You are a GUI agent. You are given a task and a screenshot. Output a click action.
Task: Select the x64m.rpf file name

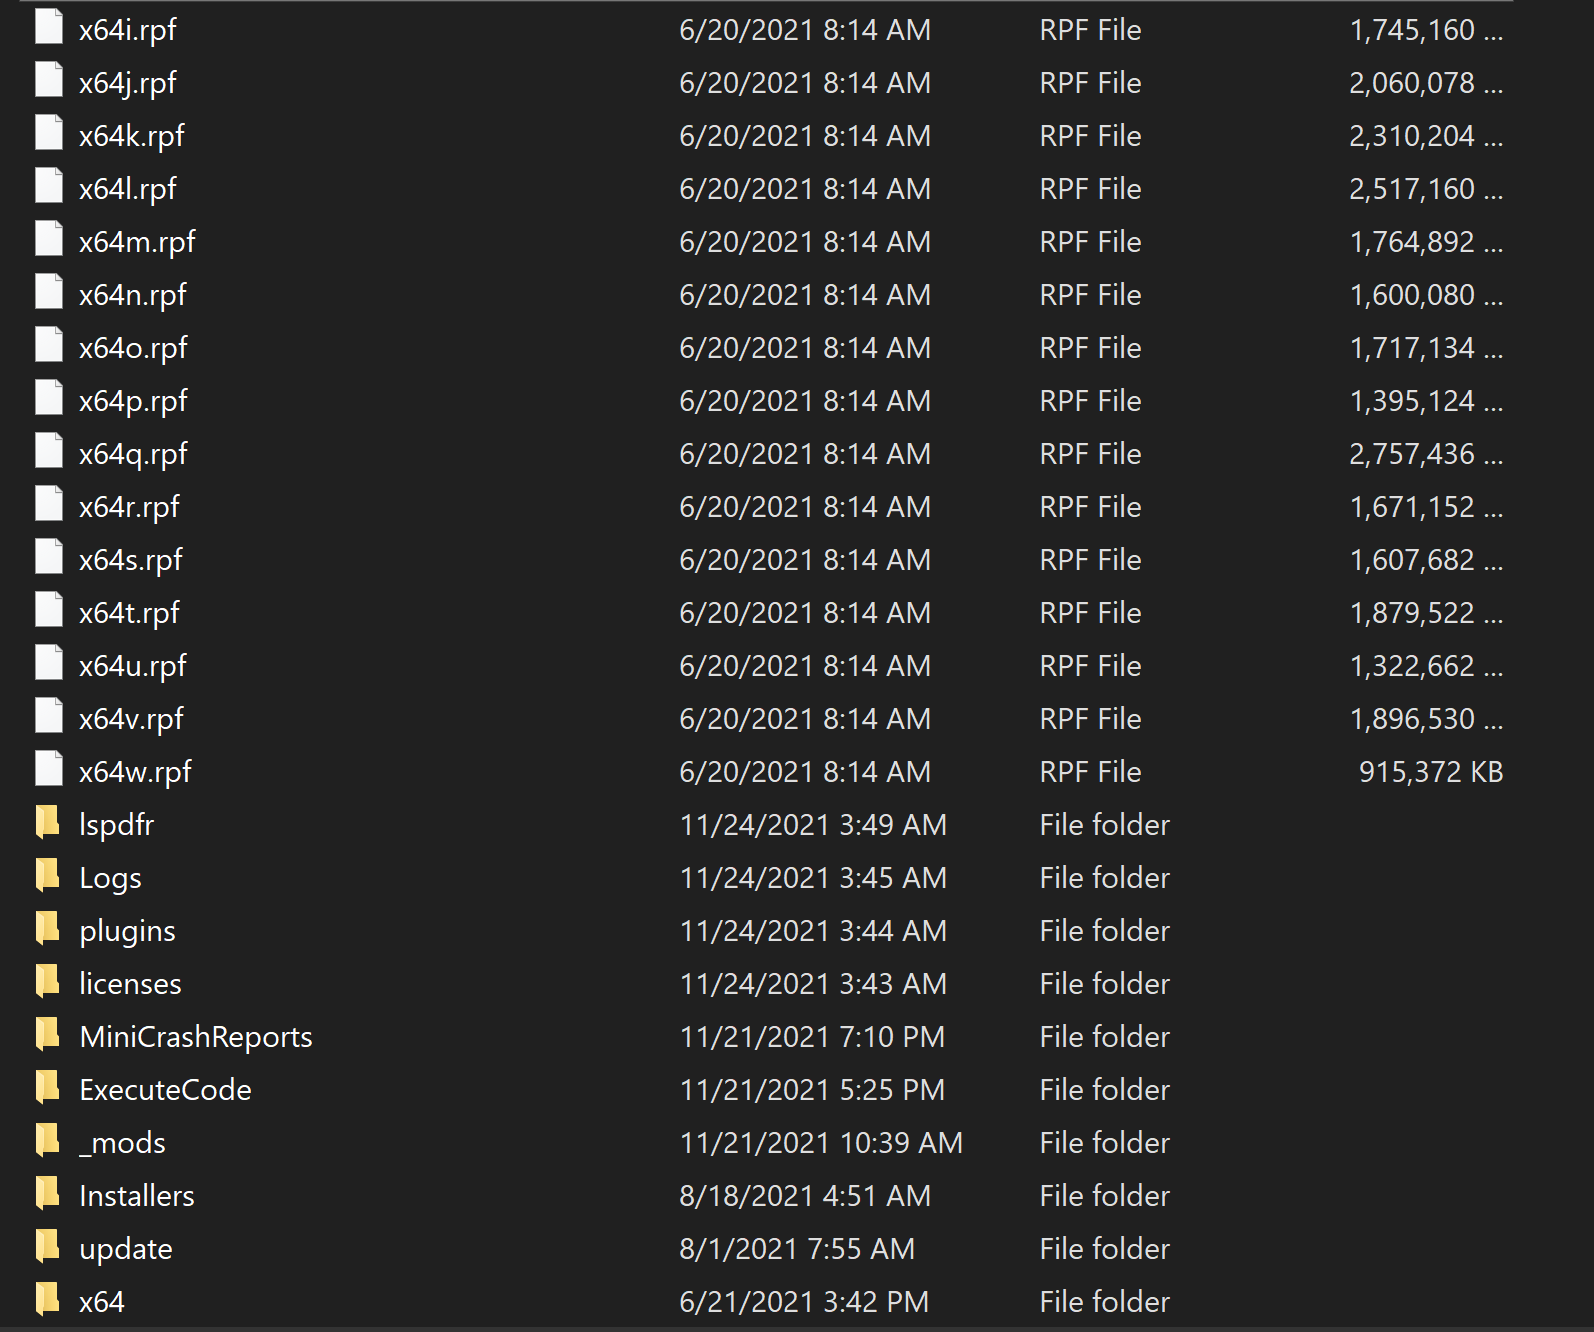(x=137, y=242)
